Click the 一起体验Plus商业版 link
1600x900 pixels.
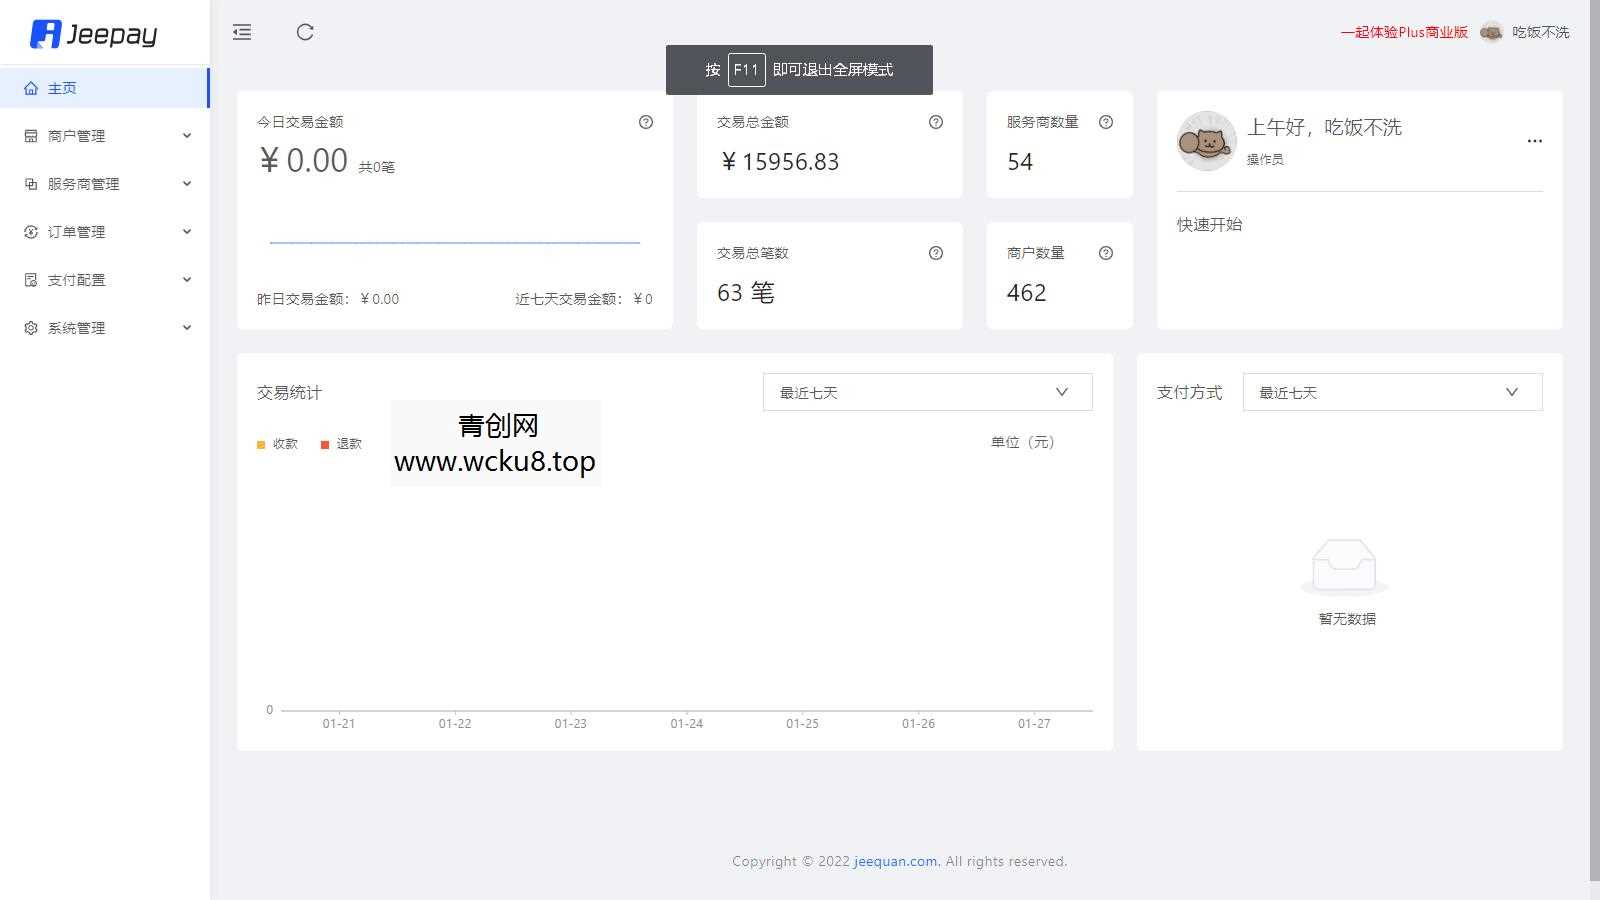point(1403,32)
